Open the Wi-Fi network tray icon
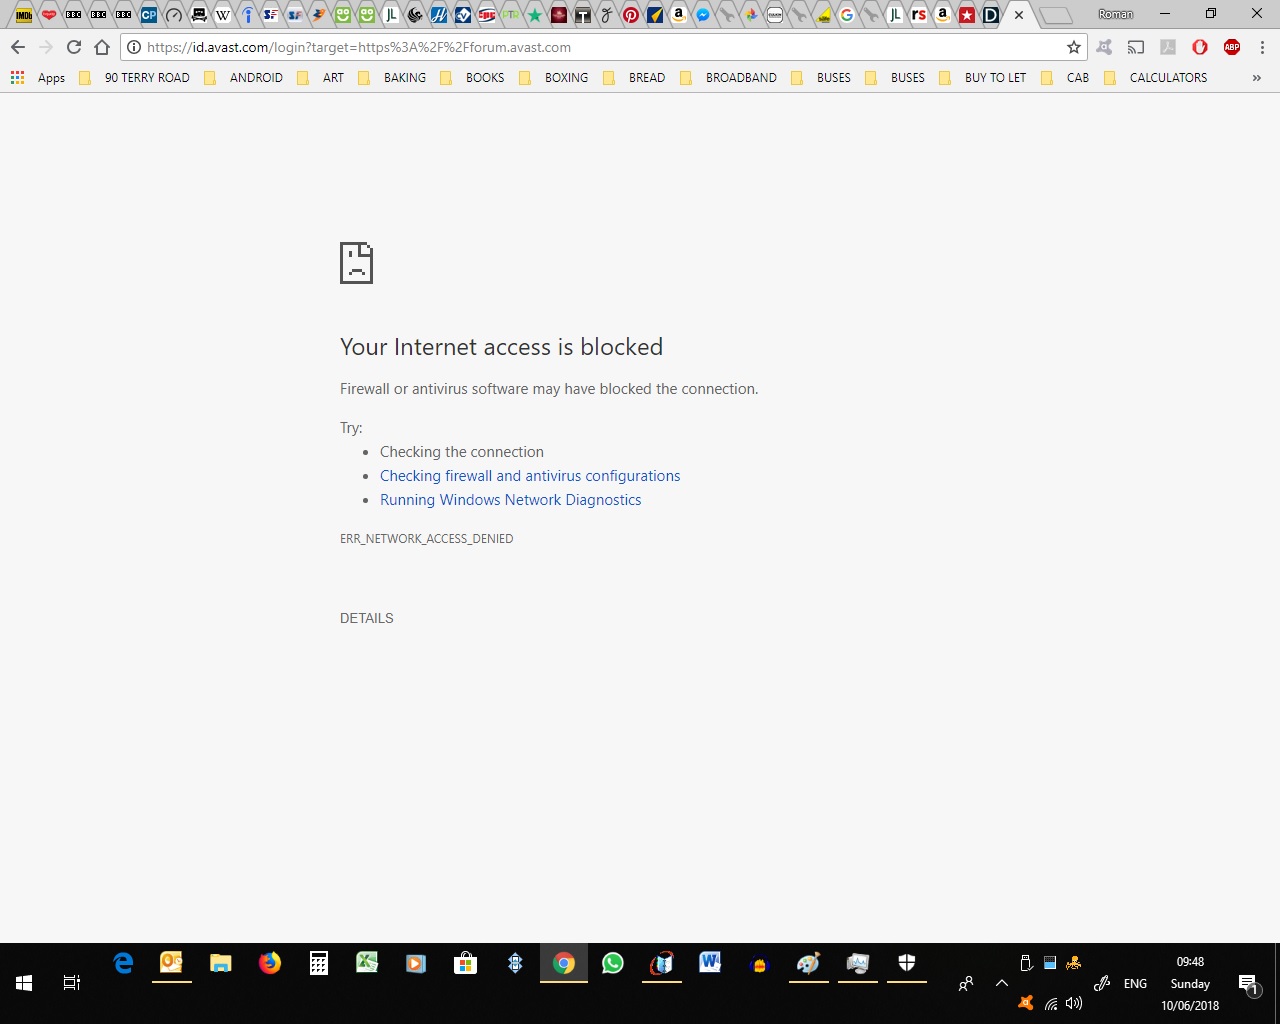The width and height of the screenshot is (1280, 1024). pos(1051,1004)
